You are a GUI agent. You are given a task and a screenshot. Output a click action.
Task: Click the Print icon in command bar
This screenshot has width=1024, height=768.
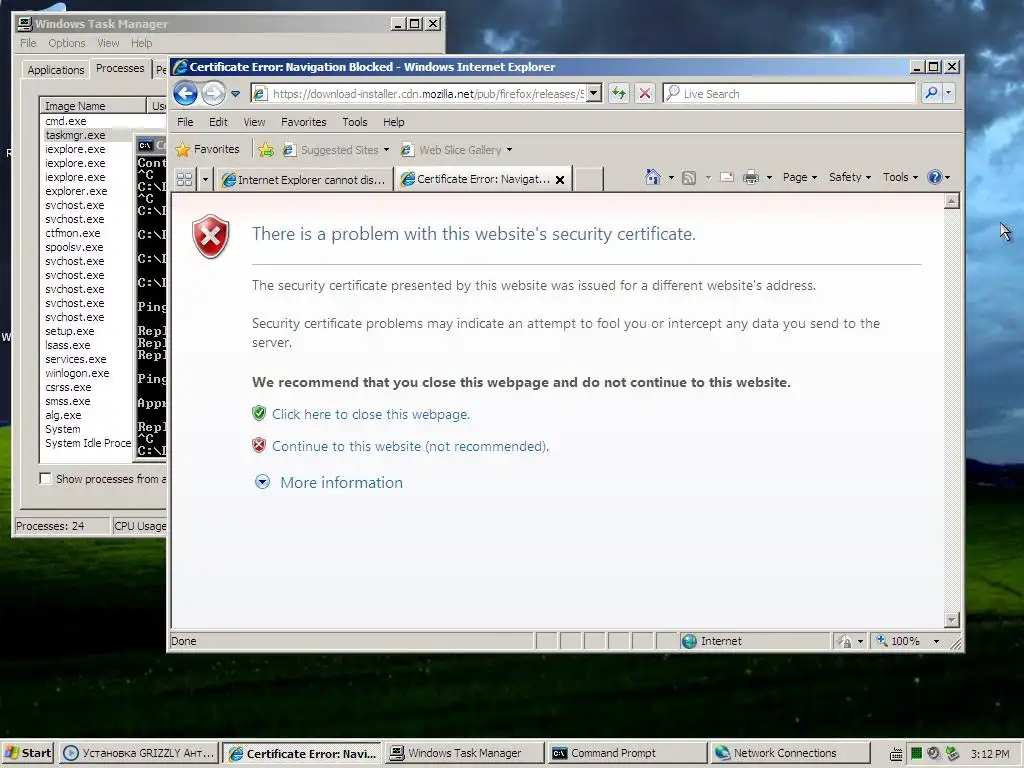[751, 177]
